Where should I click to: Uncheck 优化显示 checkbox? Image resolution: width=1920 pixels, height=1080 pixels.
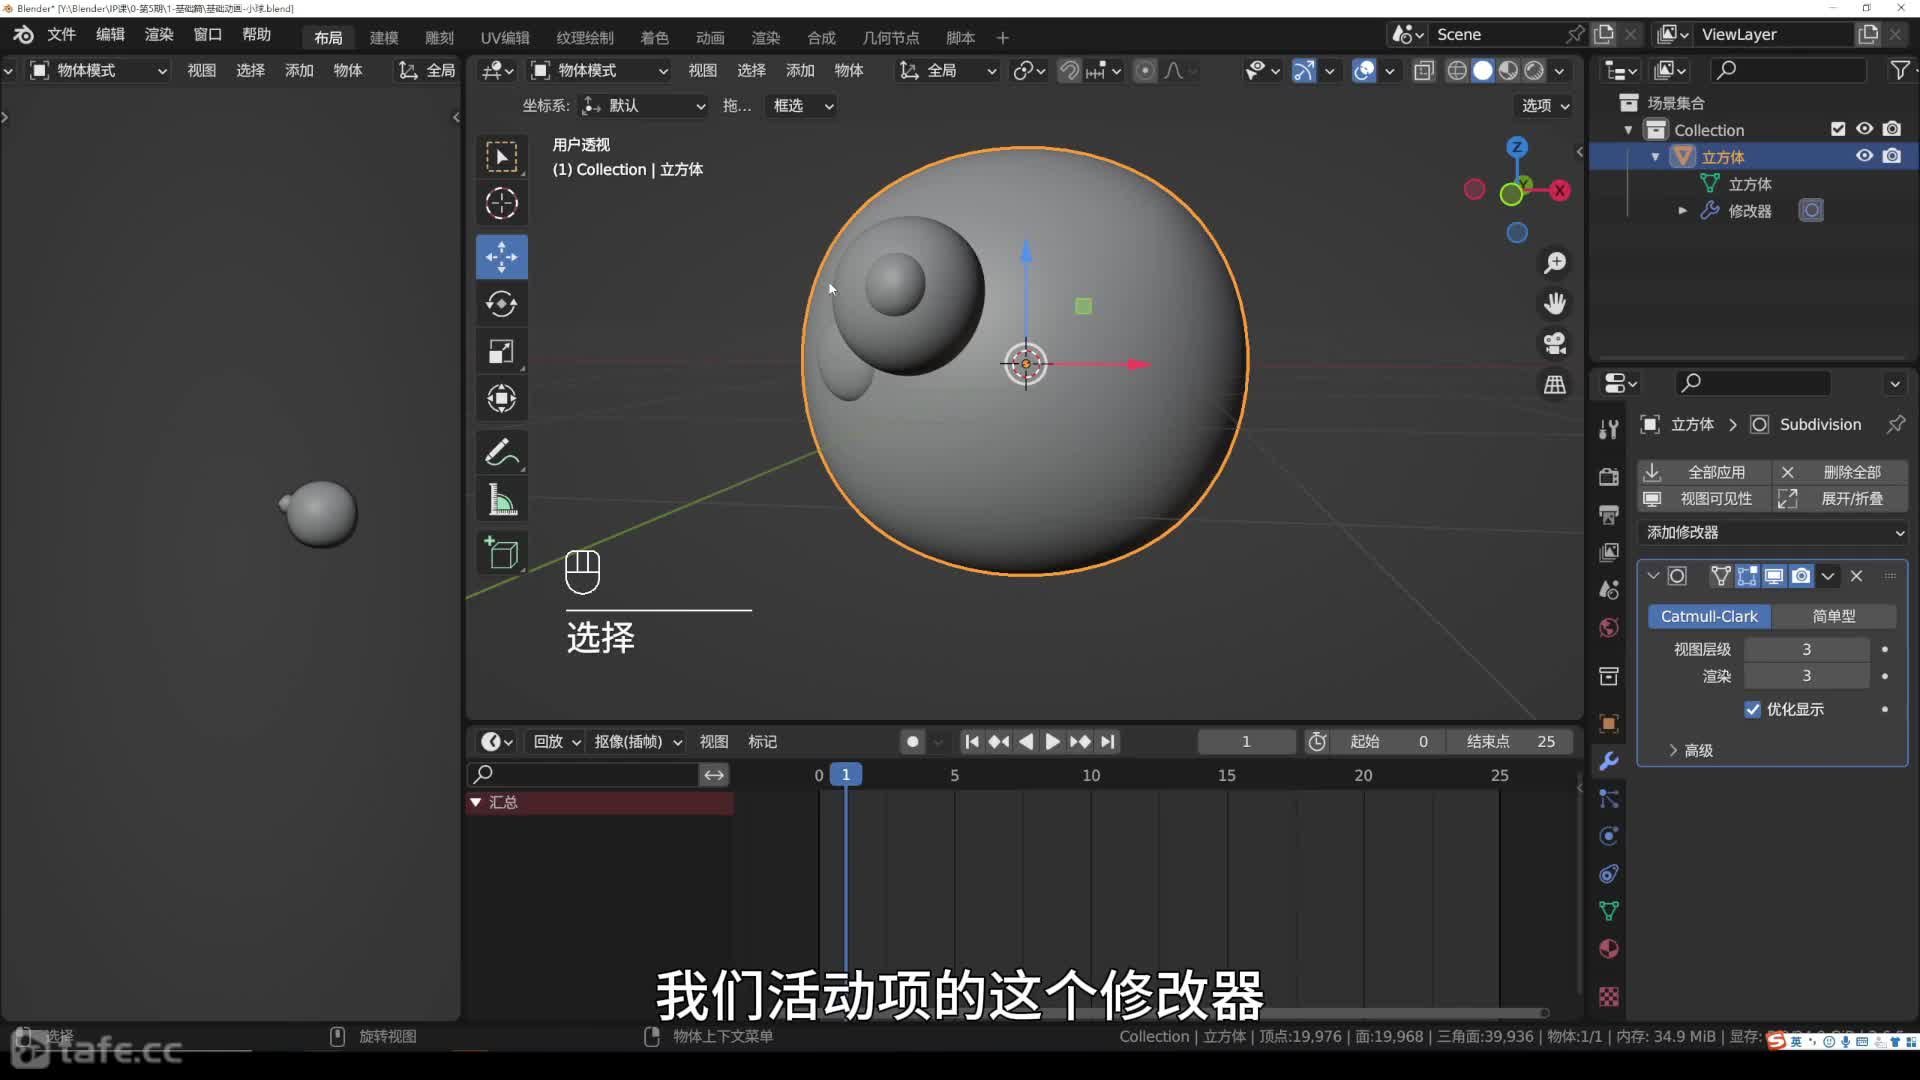point(1752,709)
